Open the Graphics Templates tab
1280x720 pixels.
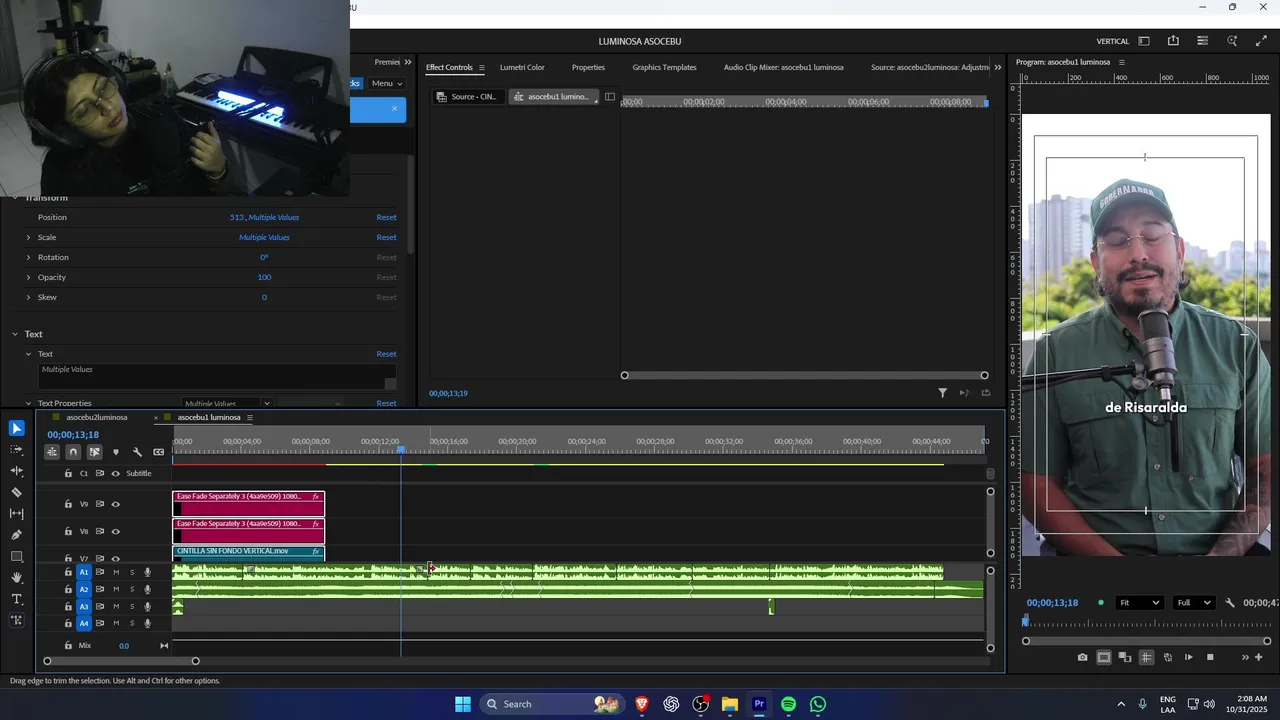point(664,67)
